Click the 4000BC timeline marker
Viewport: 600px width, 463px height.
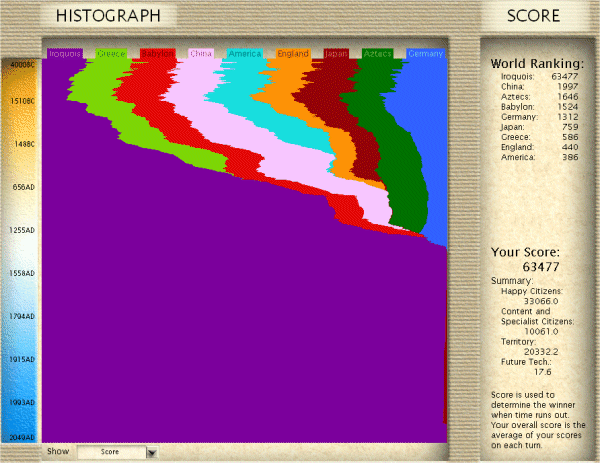tap(22, 64)
